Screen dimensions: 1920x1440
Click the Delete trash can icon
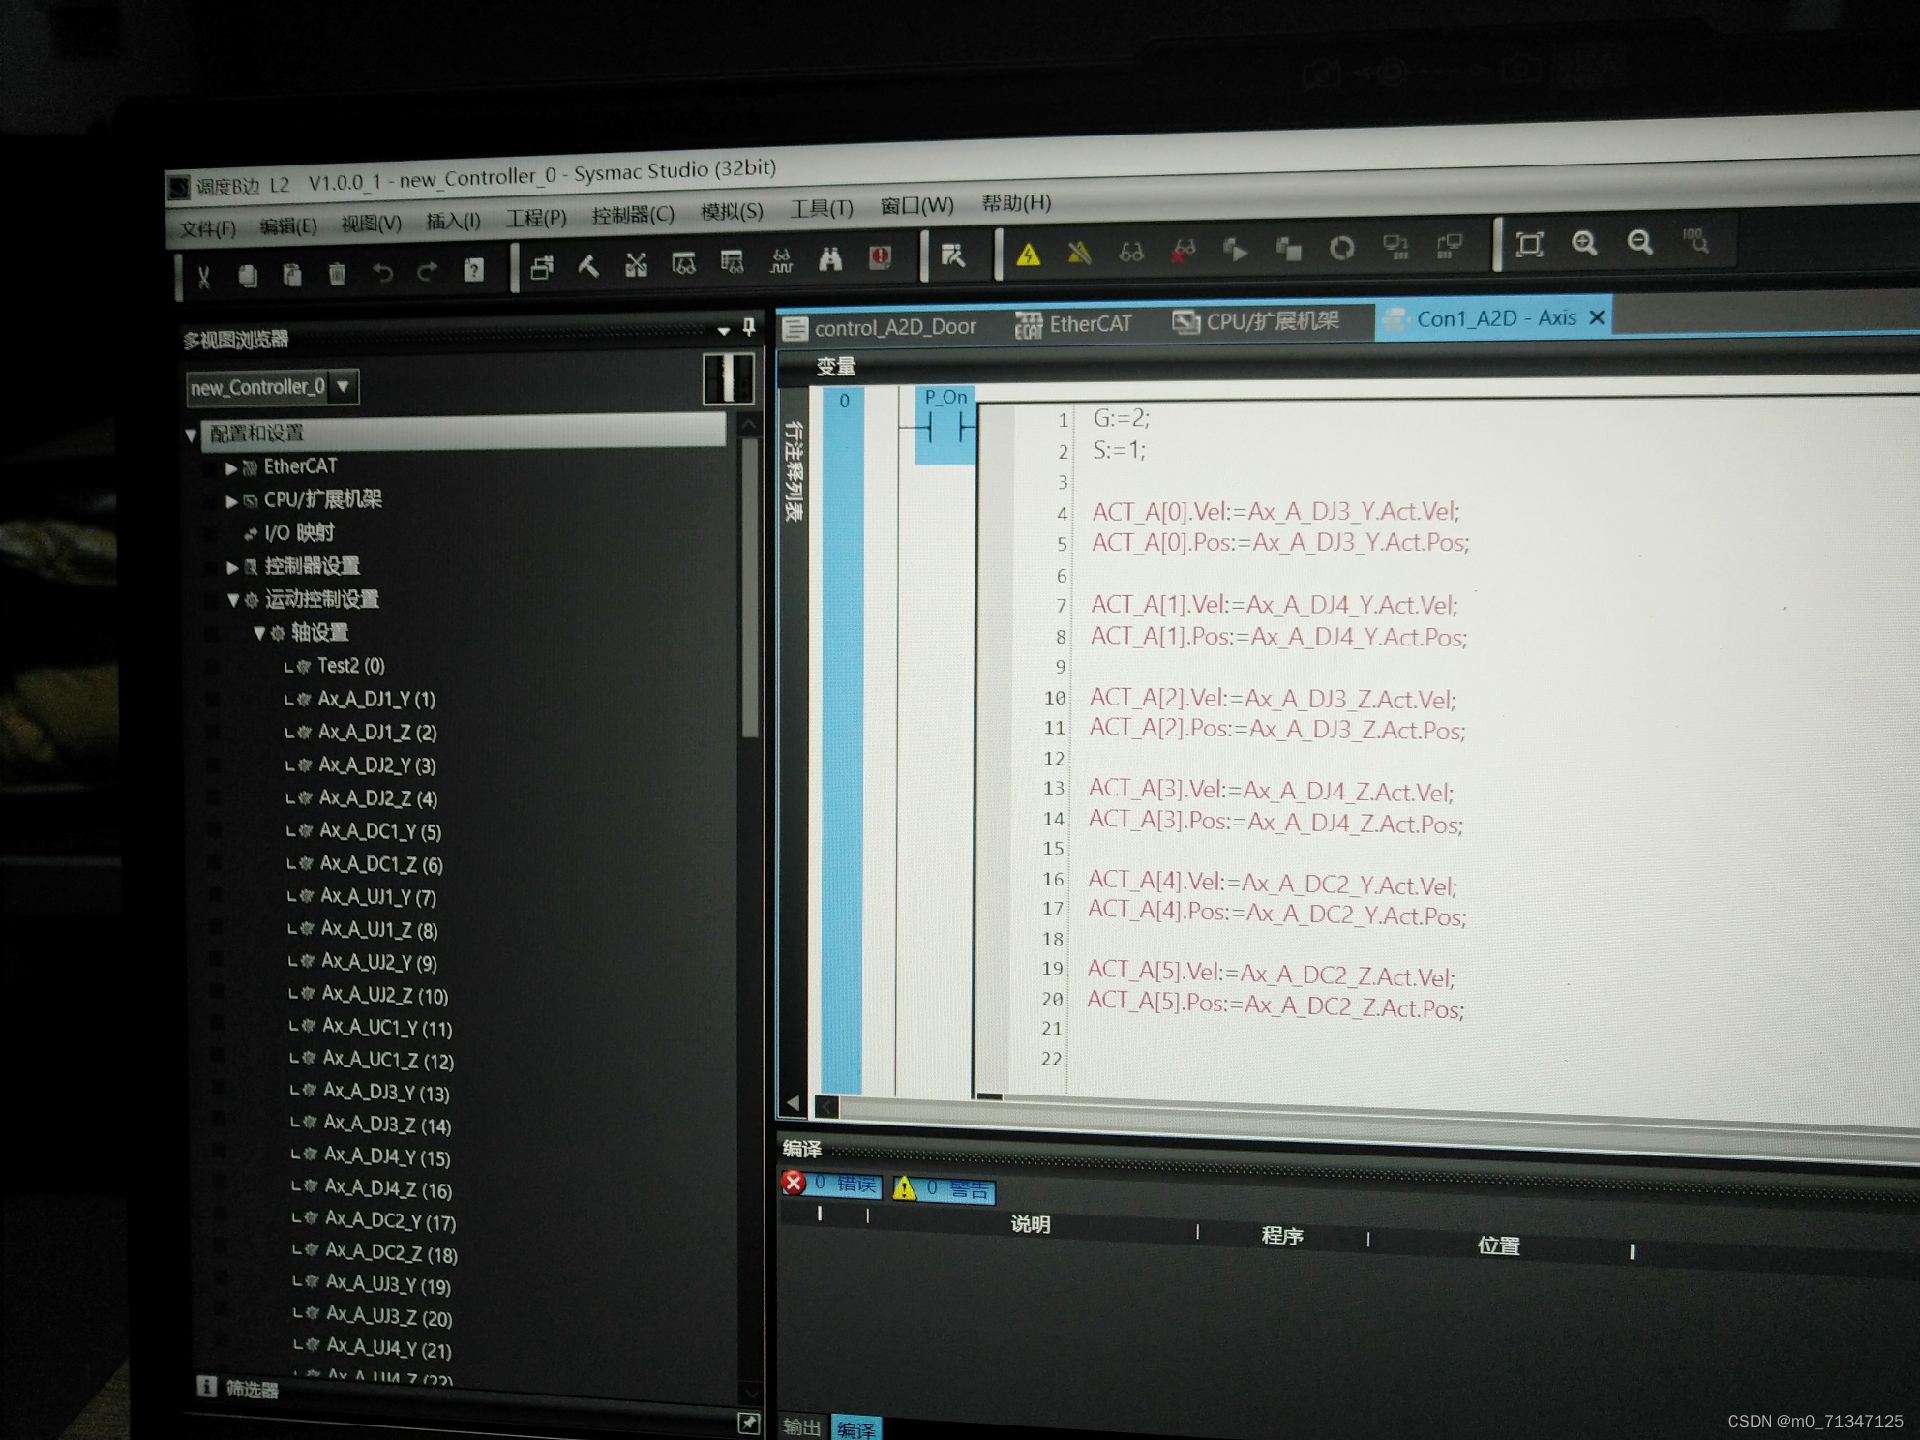click(337, 273)
